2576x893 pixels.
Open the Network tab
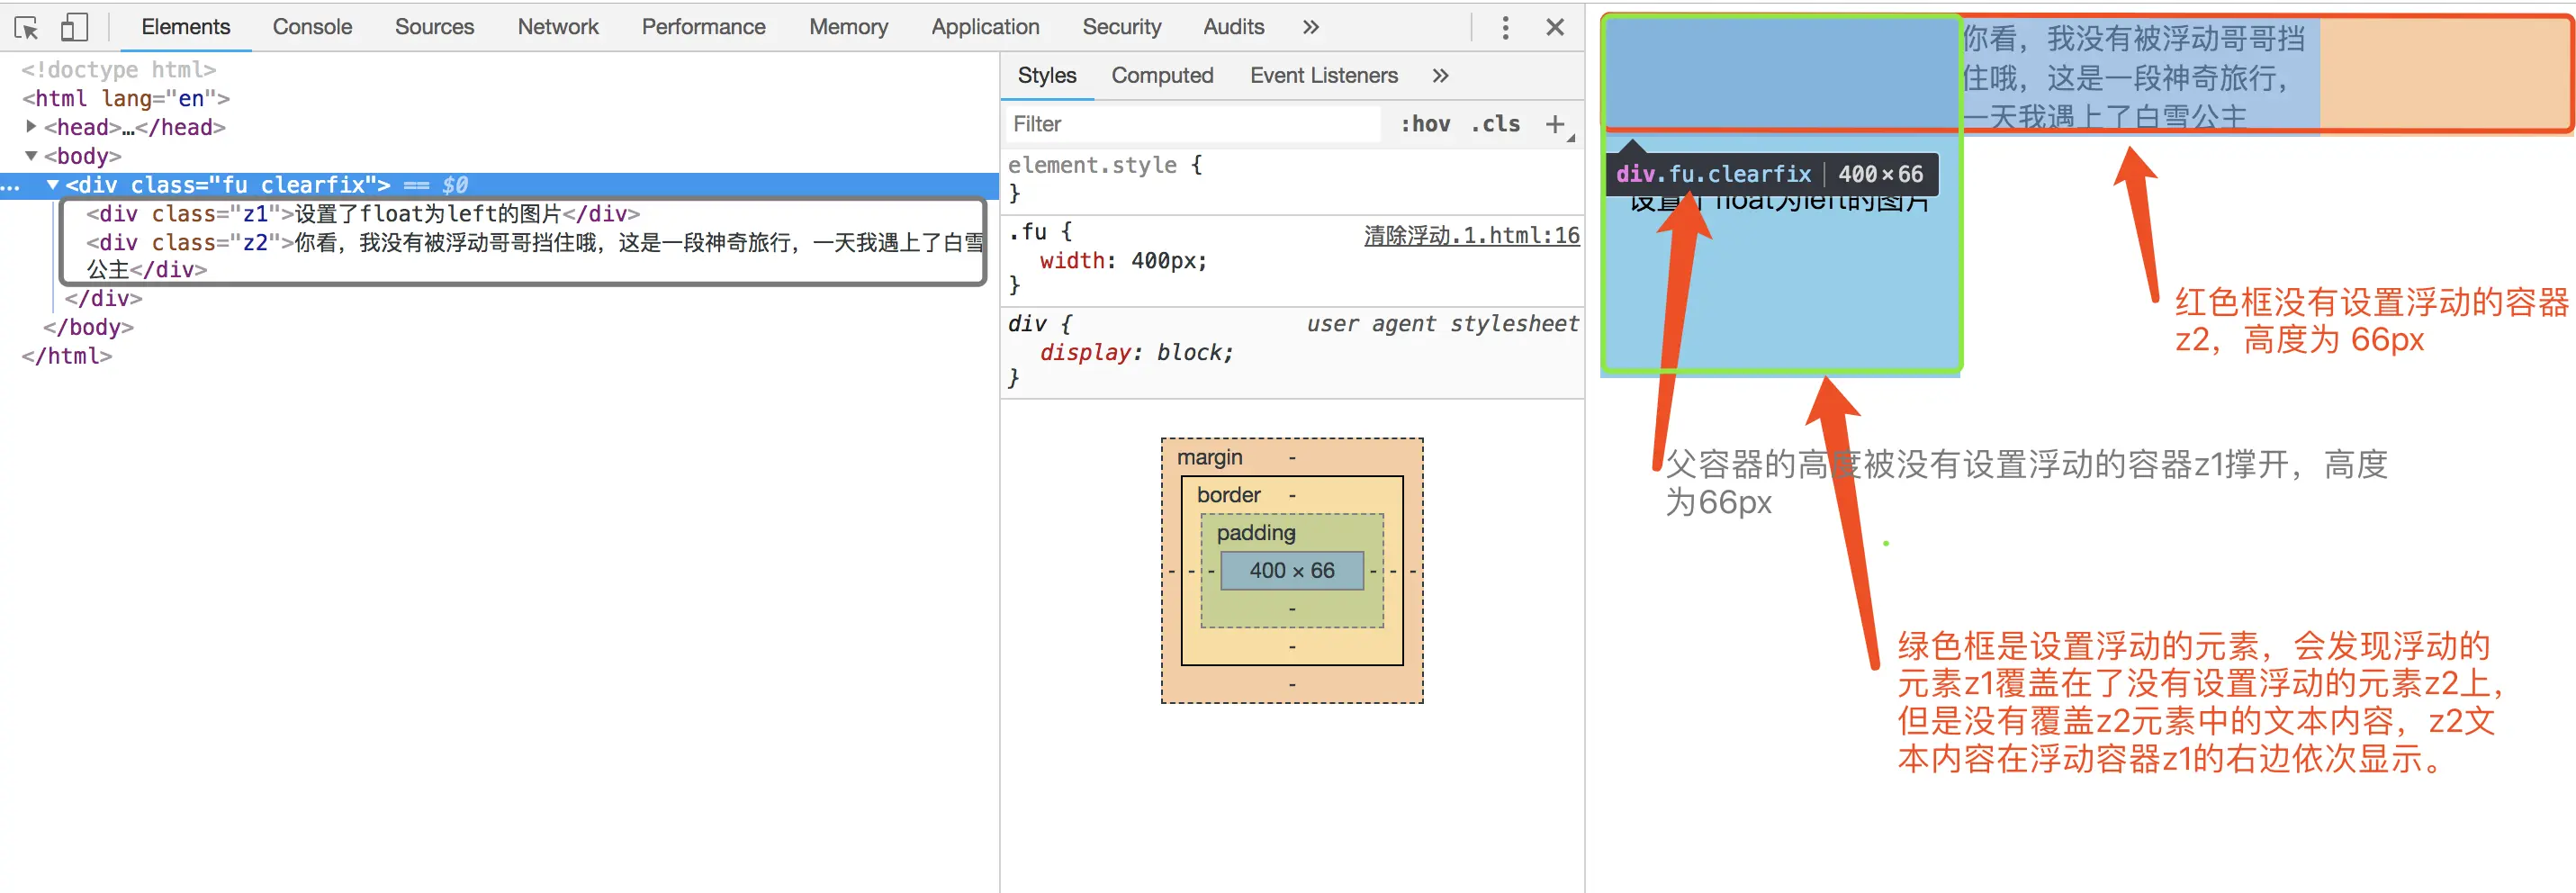pos(558,27)
